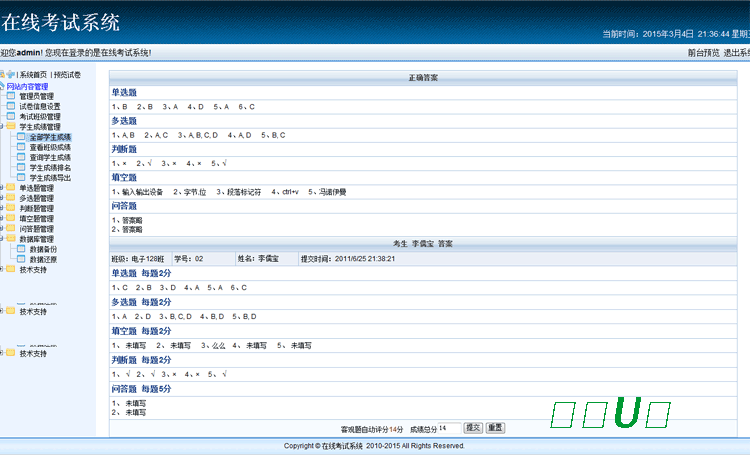Click the page icon beside 数据备份
750x455 pixels.
[x=21, y=249]
